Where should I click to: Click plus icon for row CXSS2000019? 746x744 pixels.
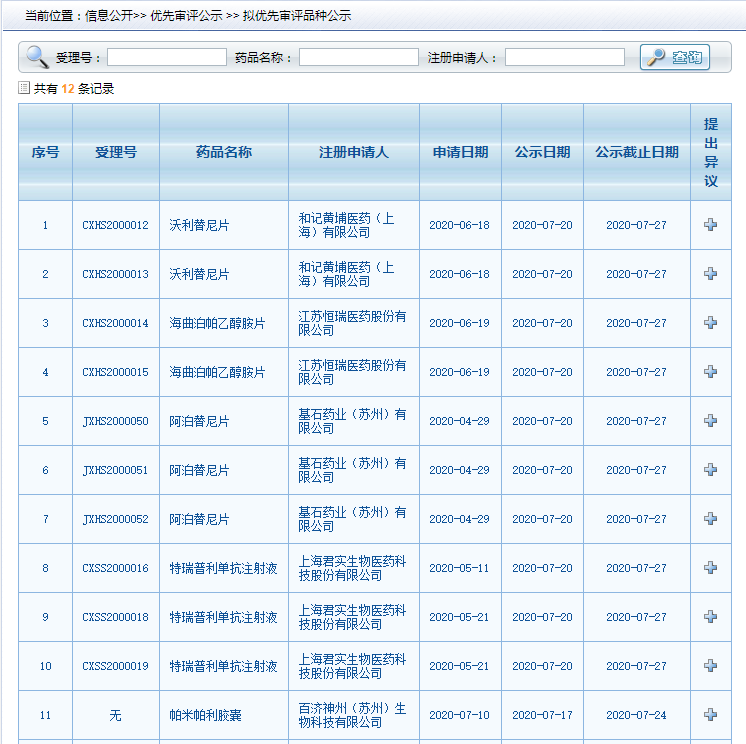(710, 666)
